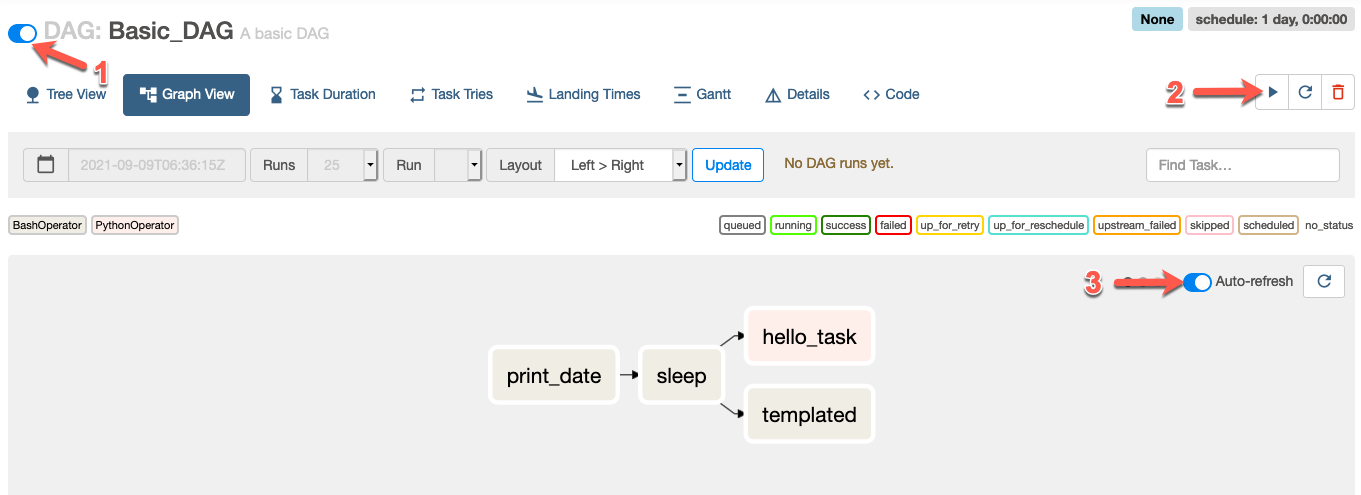The image size is (1361, 495).
Task: Click the Trigger DAG play icon
Action: tap(1272, 93)
